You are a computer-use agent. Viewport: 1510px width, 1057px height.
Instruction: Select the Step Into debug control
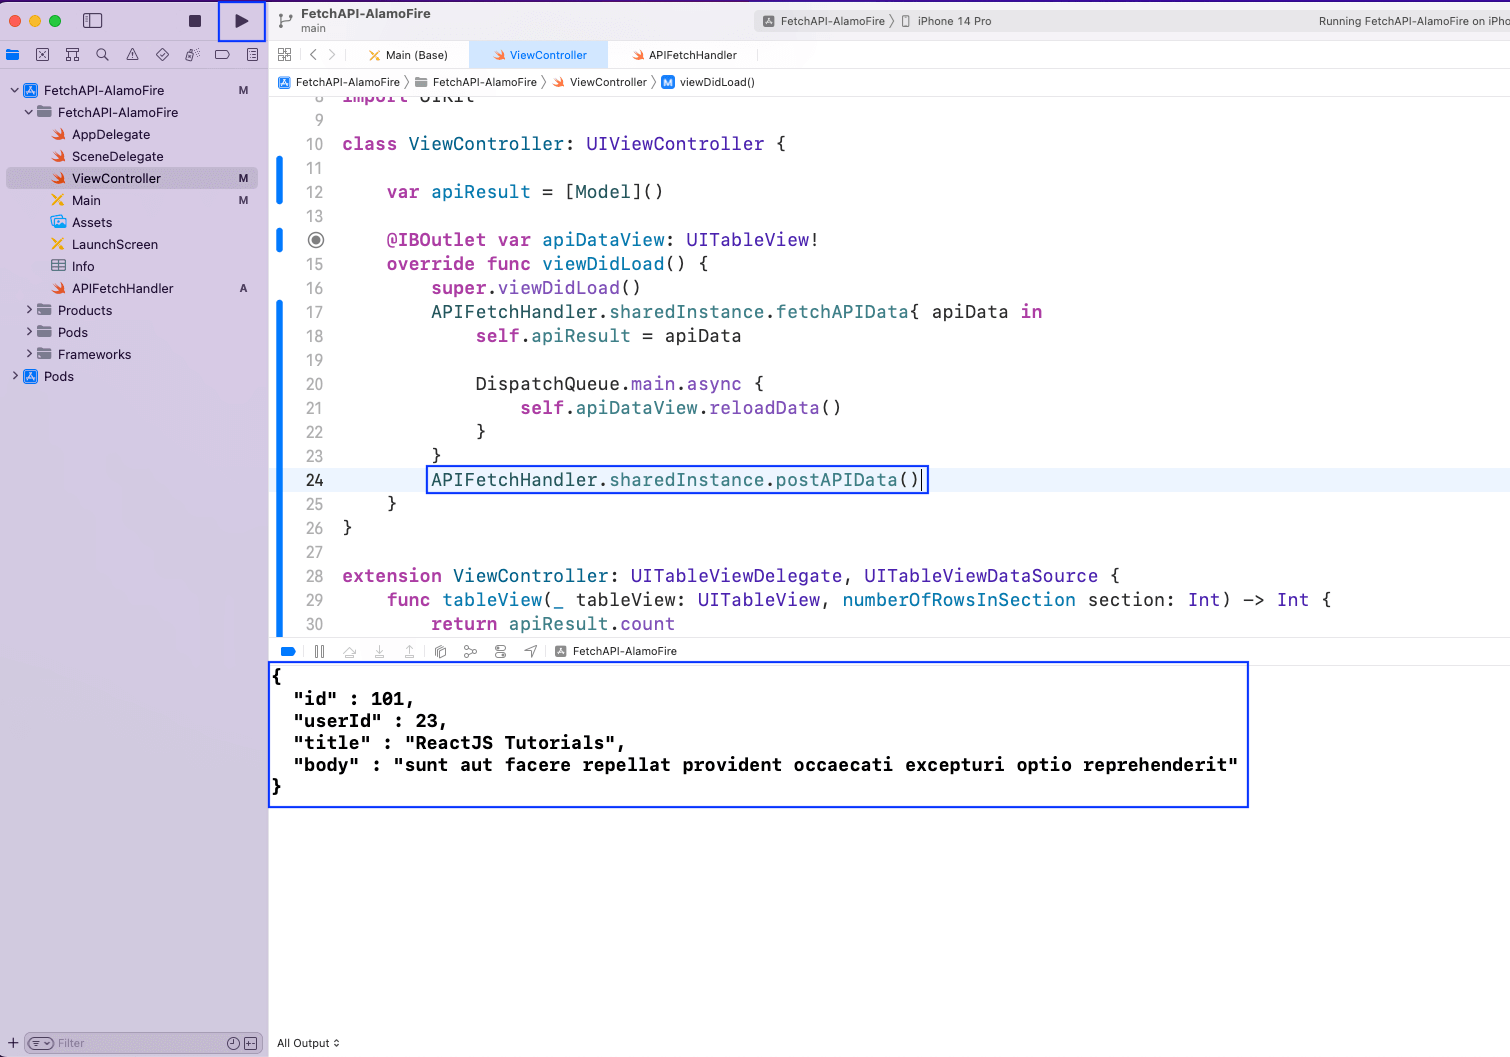[380, 651]
